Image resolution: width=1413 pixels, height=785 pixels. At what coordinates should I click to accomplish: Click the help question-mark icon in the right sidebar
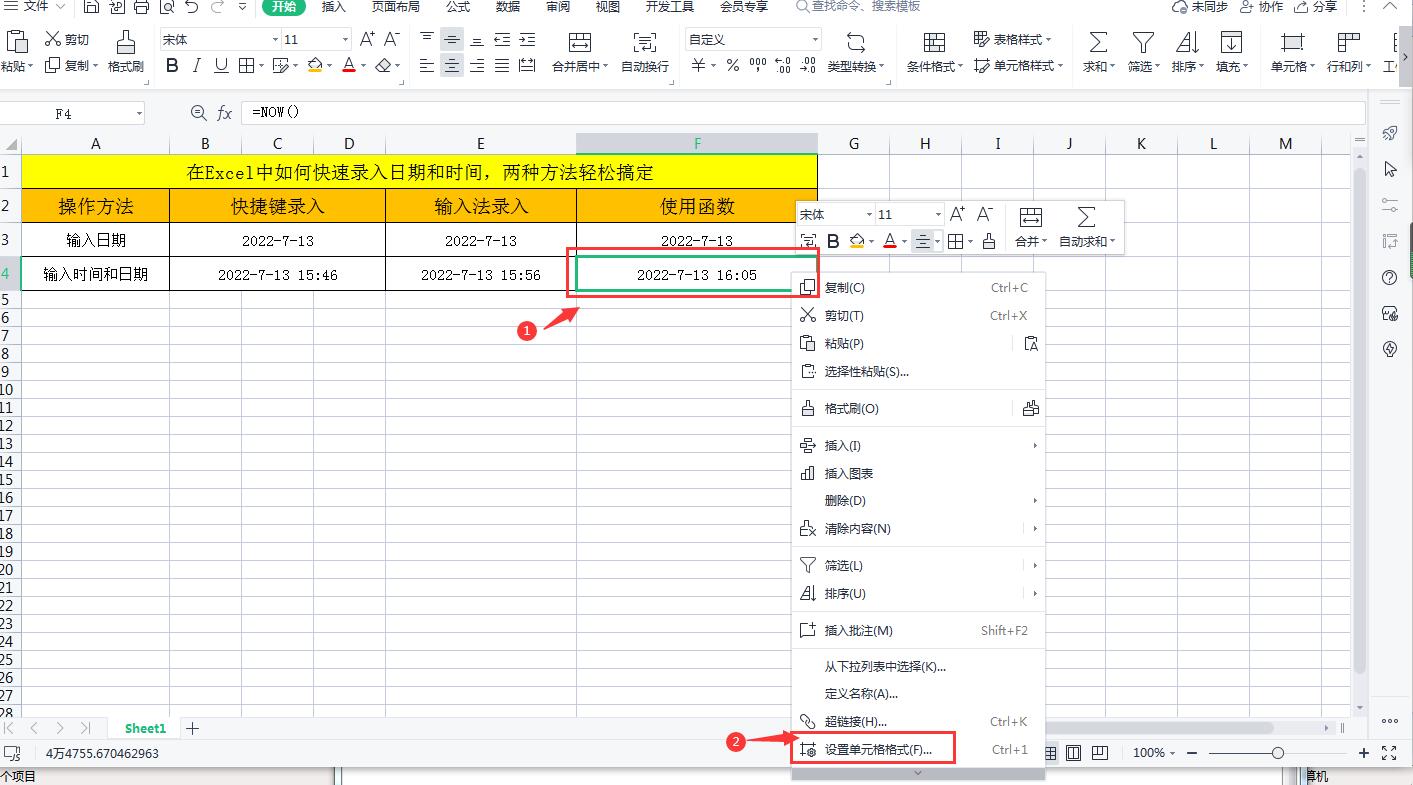[x=1389, y=277]
